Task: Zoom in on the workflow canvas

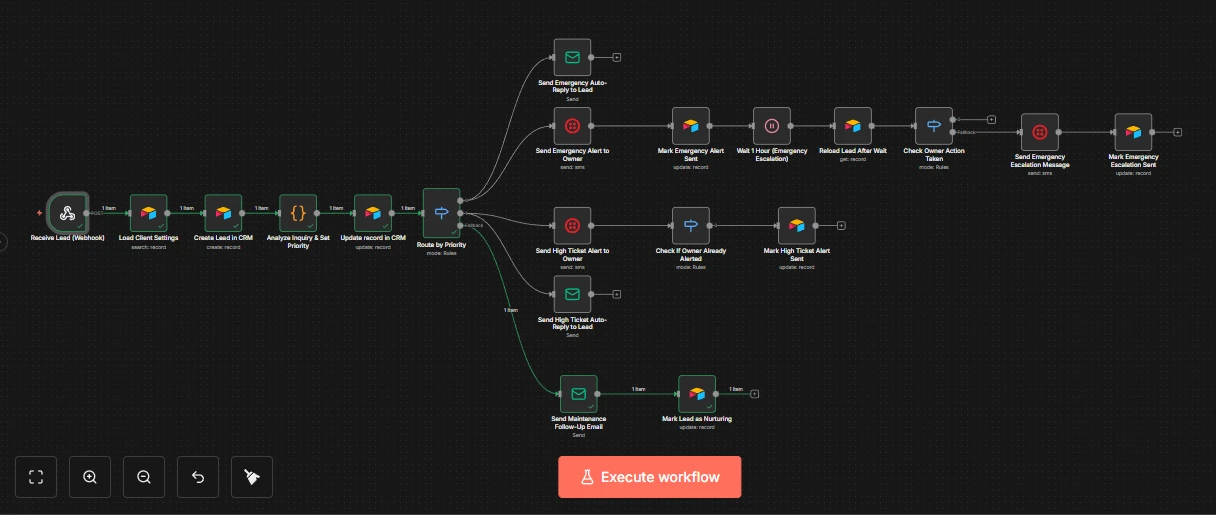Action: [x=90, y=477]
